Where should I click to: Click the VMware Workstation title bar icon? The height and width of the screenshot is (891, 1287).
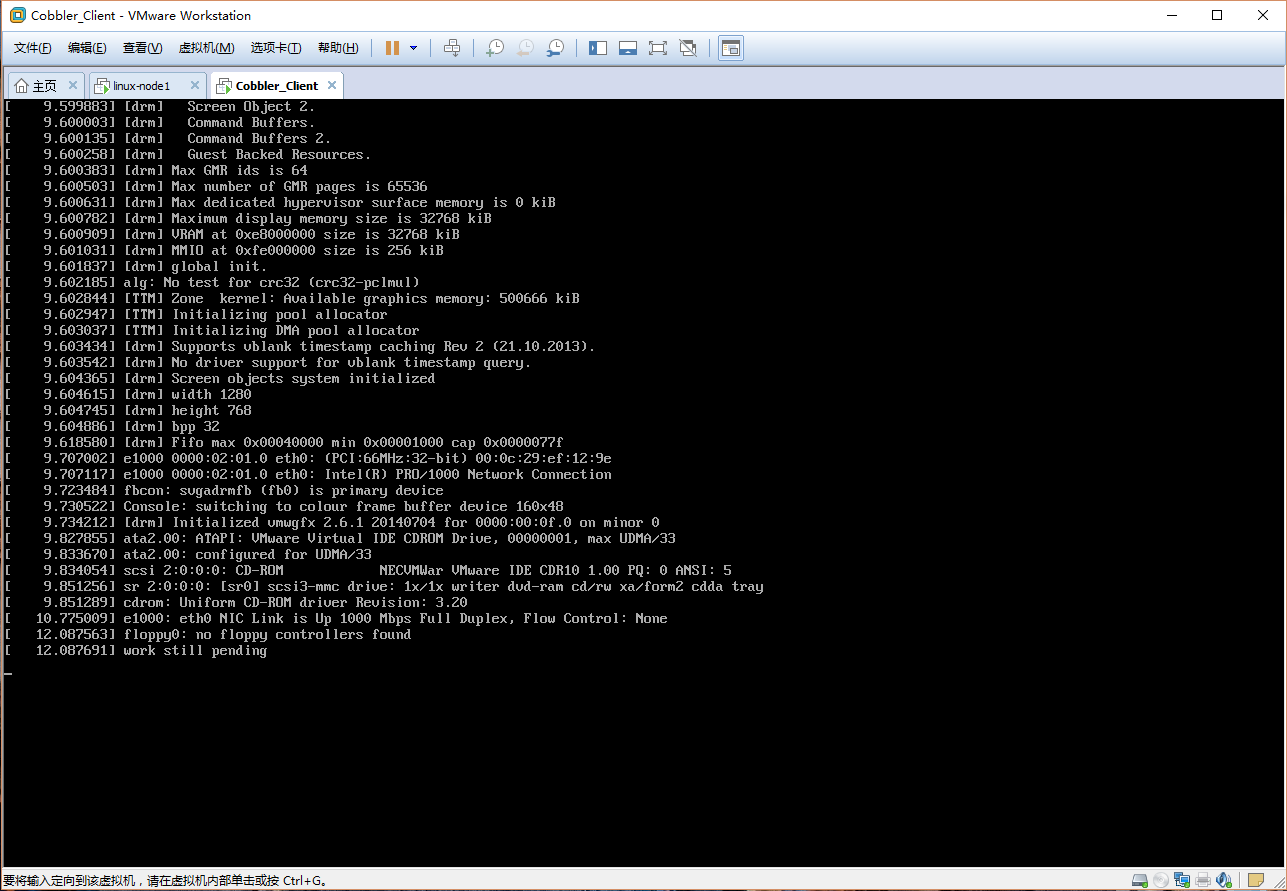coord(17,15)
